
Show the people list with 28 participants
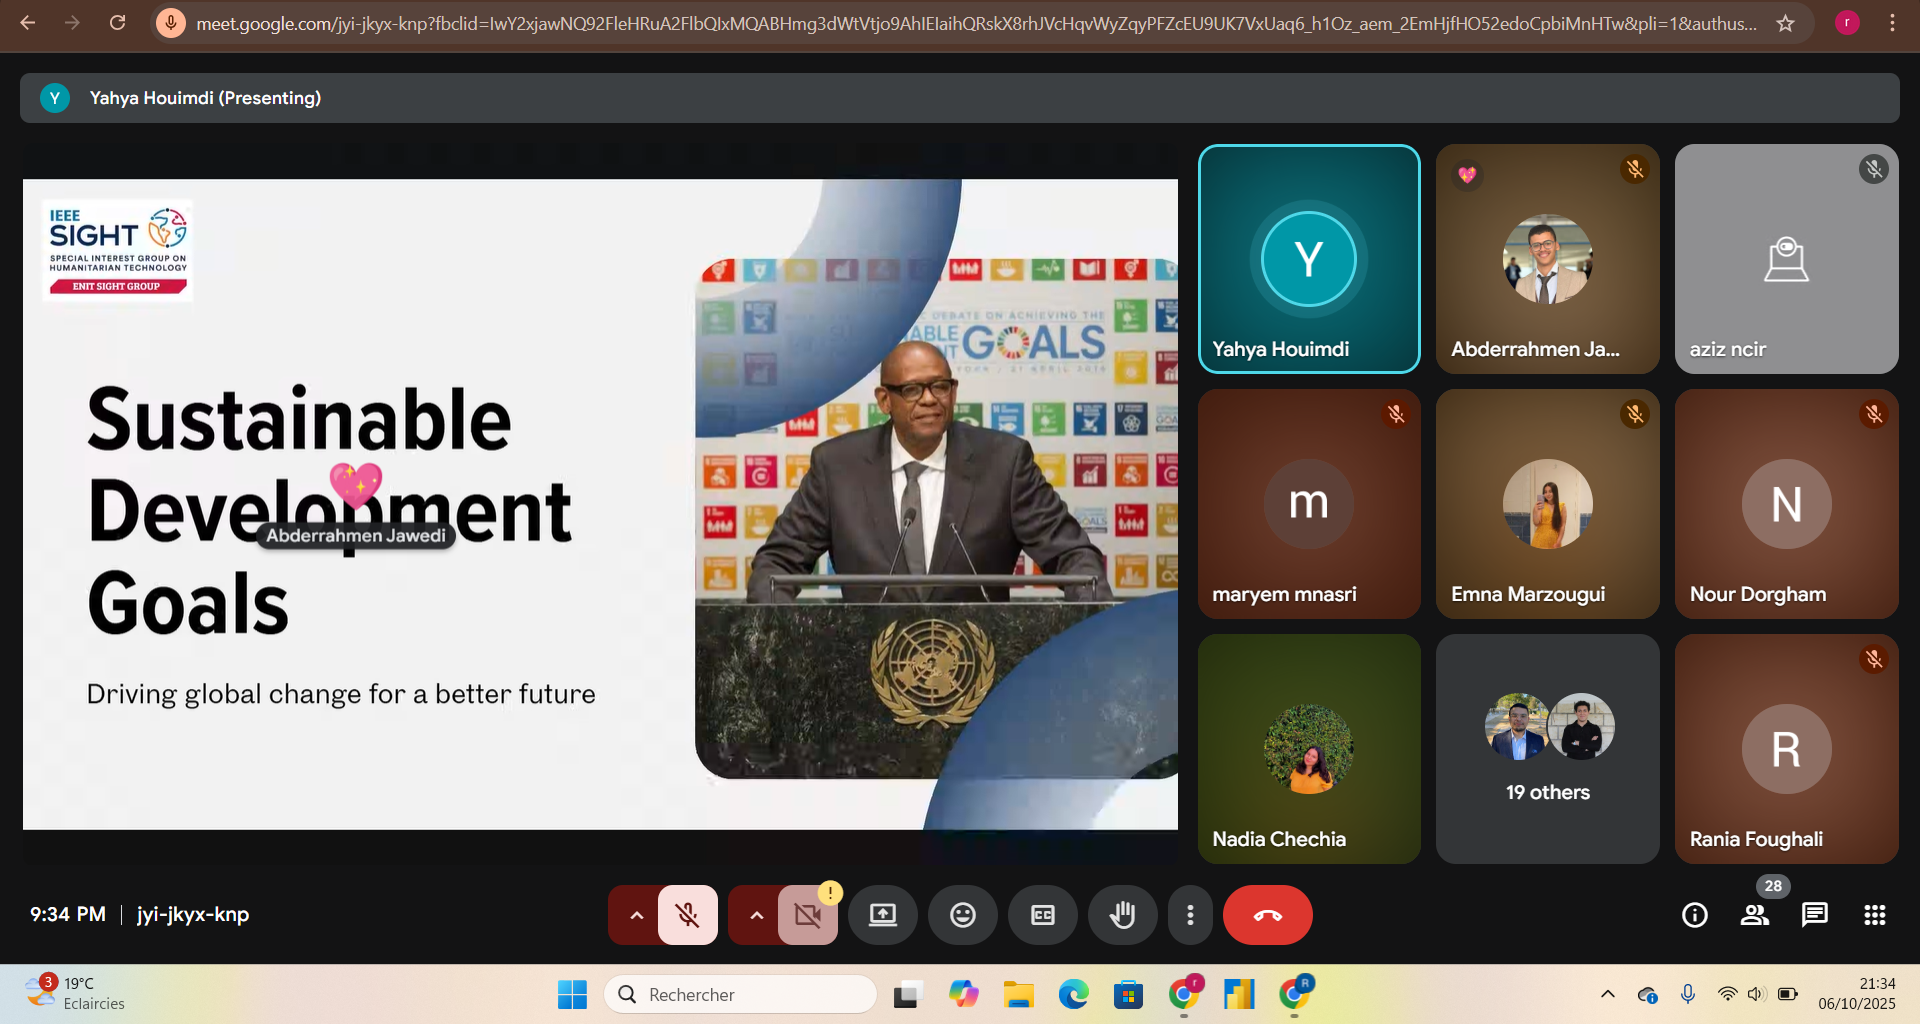(1755, 915)
